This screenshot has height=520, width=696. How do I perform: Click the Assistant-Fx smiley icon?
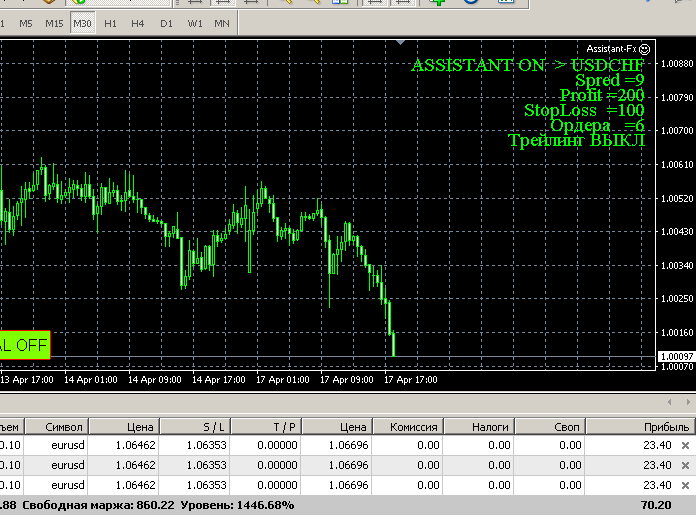[x=645, y=48]
